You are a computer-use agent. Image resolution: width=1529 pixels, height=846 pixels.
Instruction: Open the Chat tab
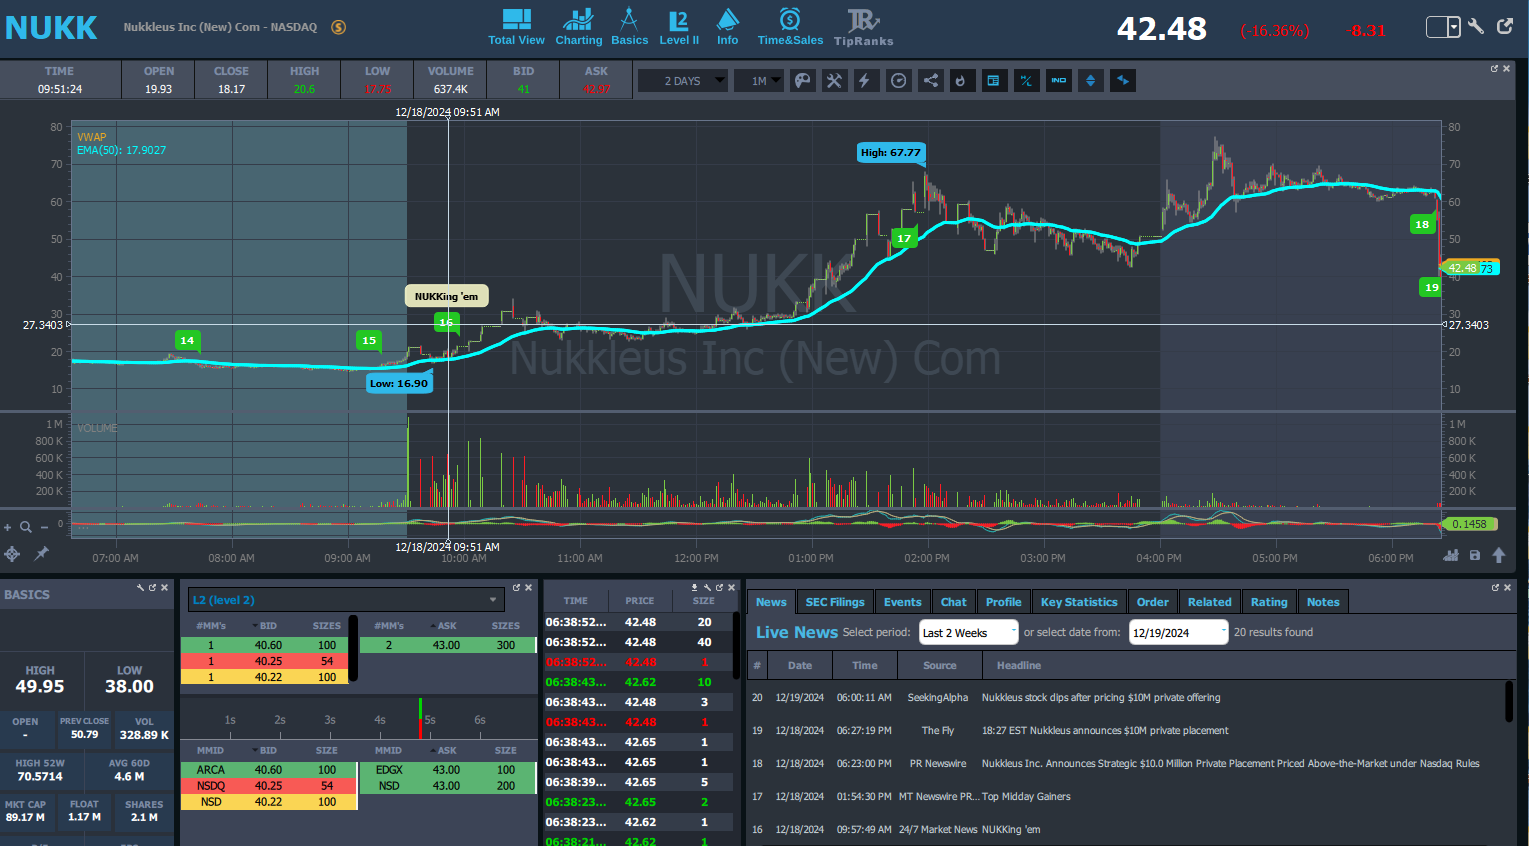pos(954,602)
